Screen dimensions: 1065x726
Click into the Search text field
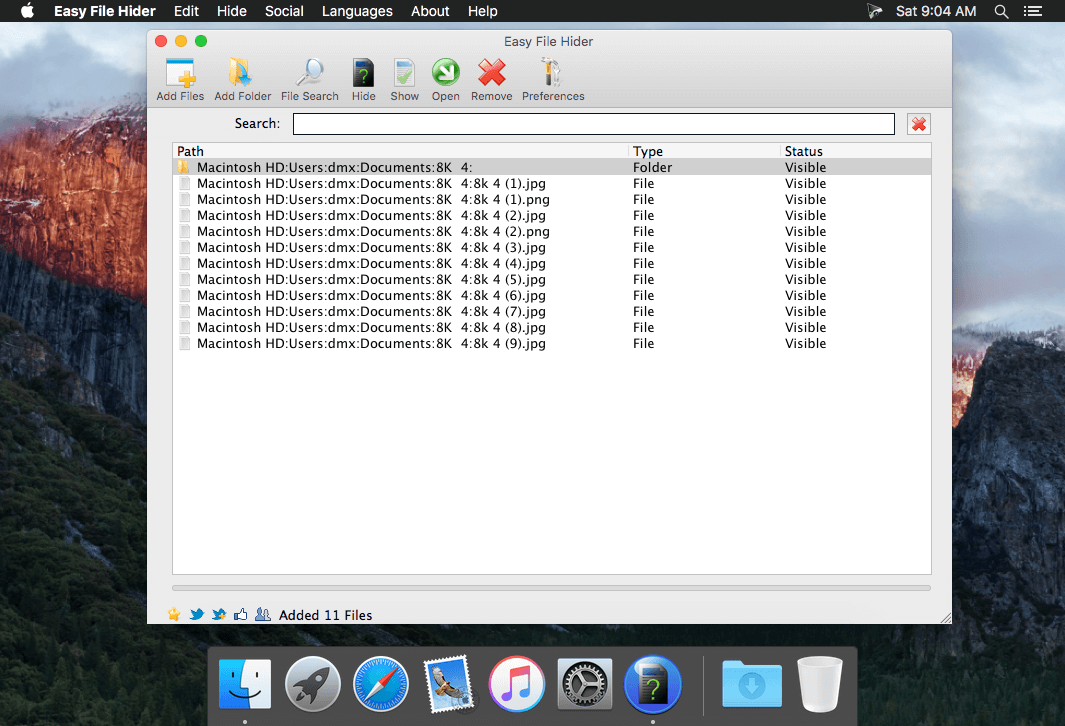coord(594,124)
